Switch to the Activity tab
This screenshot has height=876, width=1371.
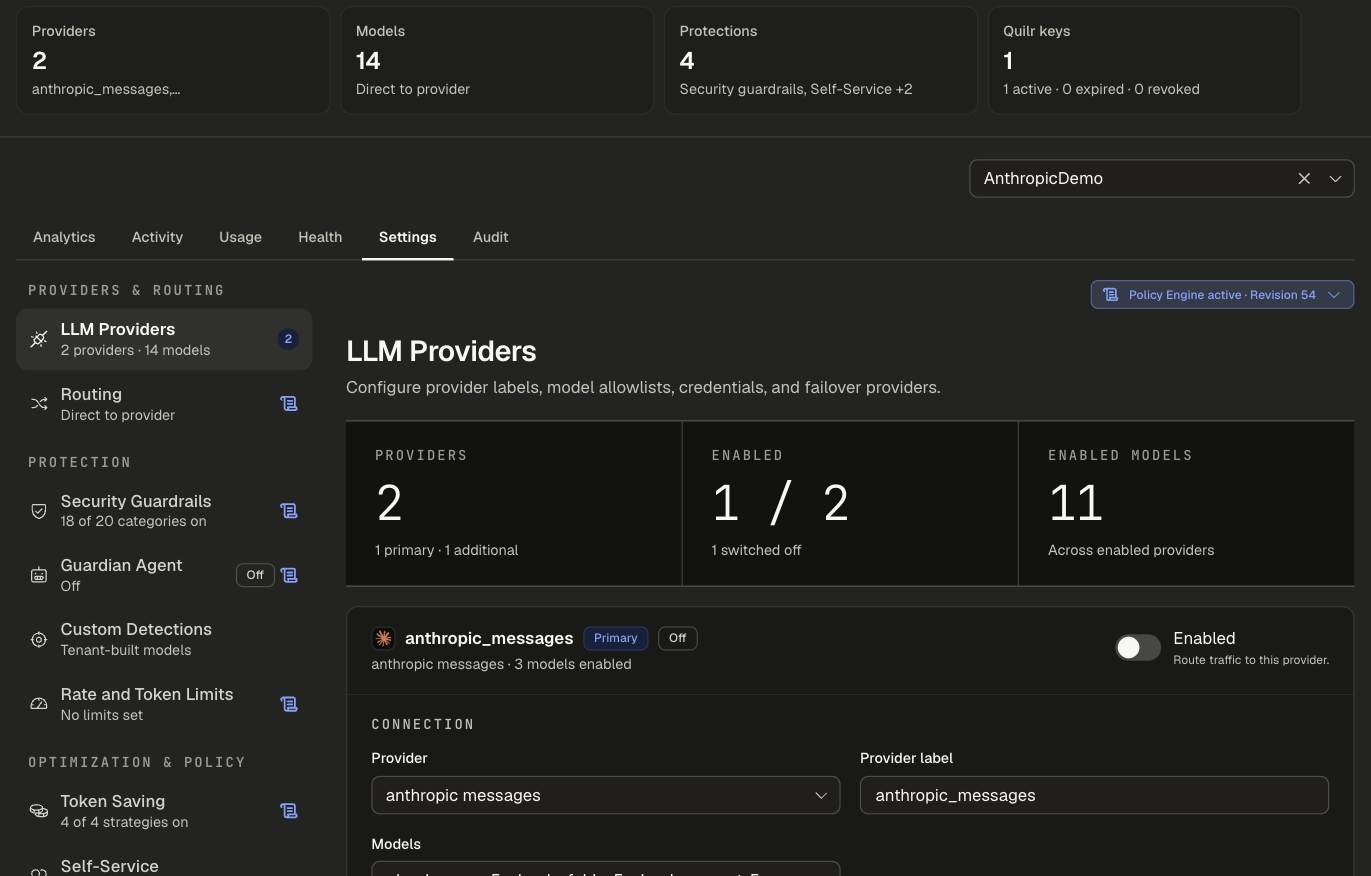click(157, 237)
